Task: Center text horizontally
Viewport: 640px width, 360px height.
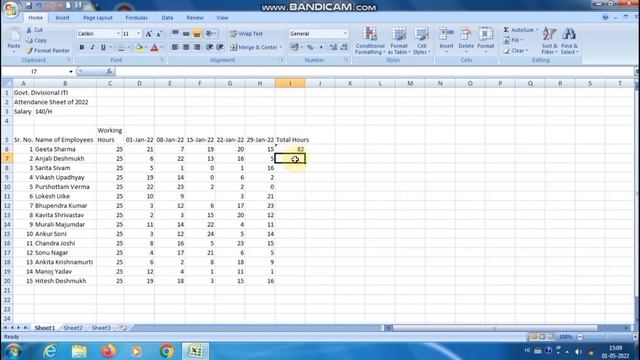Action: (186, 47)
